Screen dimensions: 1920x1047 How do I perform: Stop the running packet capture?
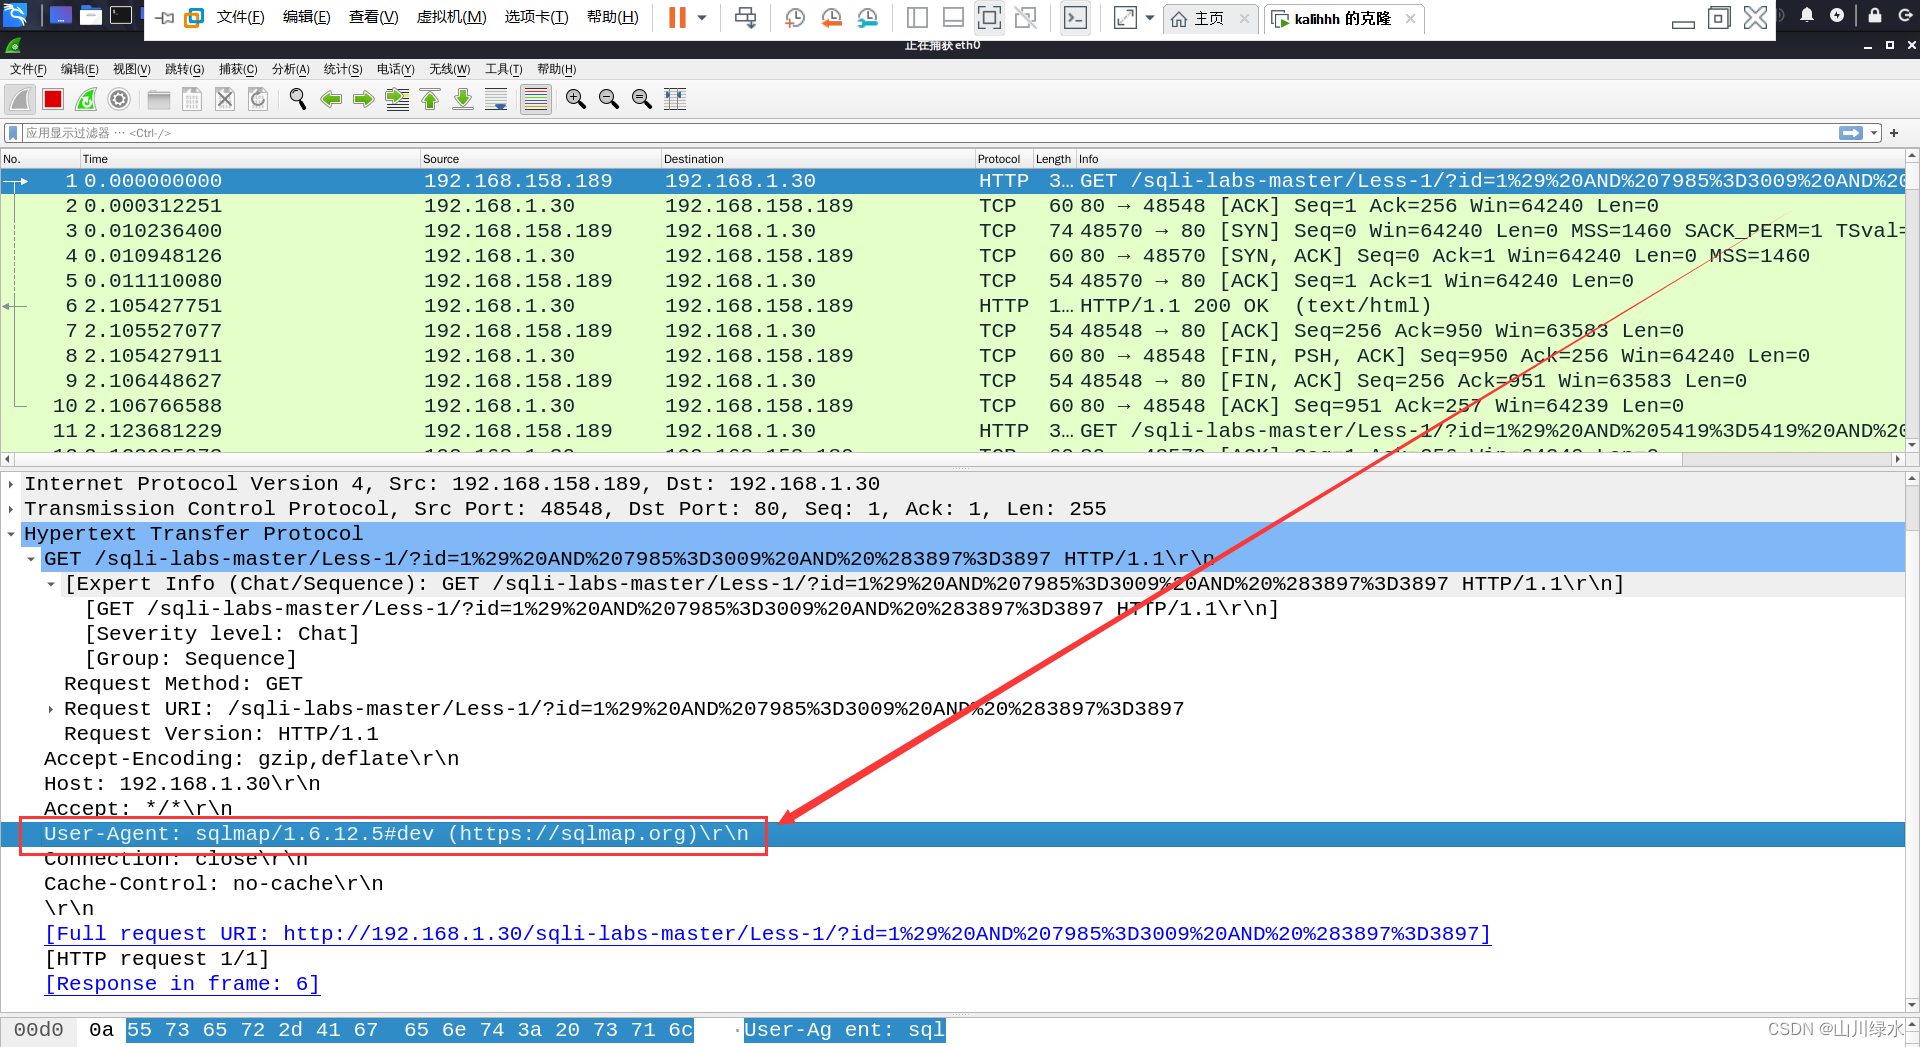(52, 99)
